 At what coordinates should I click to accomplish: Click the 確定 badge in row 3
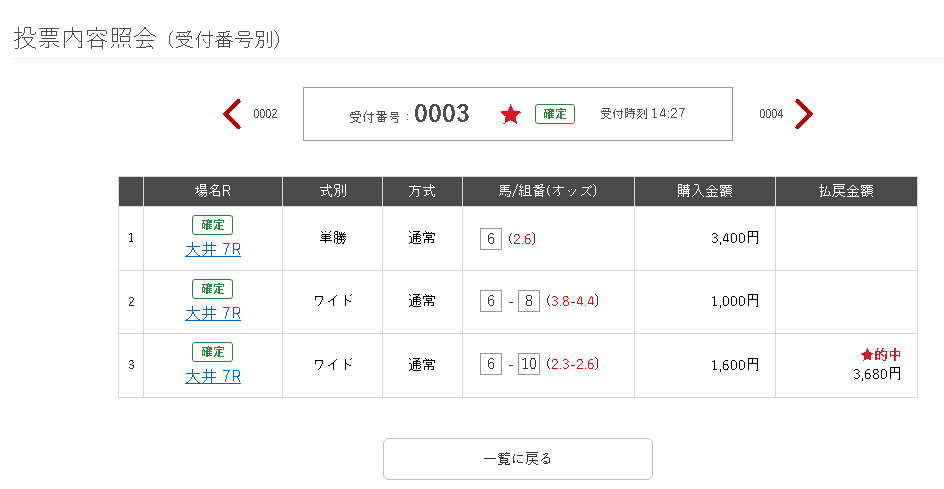pyautogui.click(x=212, y=352)
